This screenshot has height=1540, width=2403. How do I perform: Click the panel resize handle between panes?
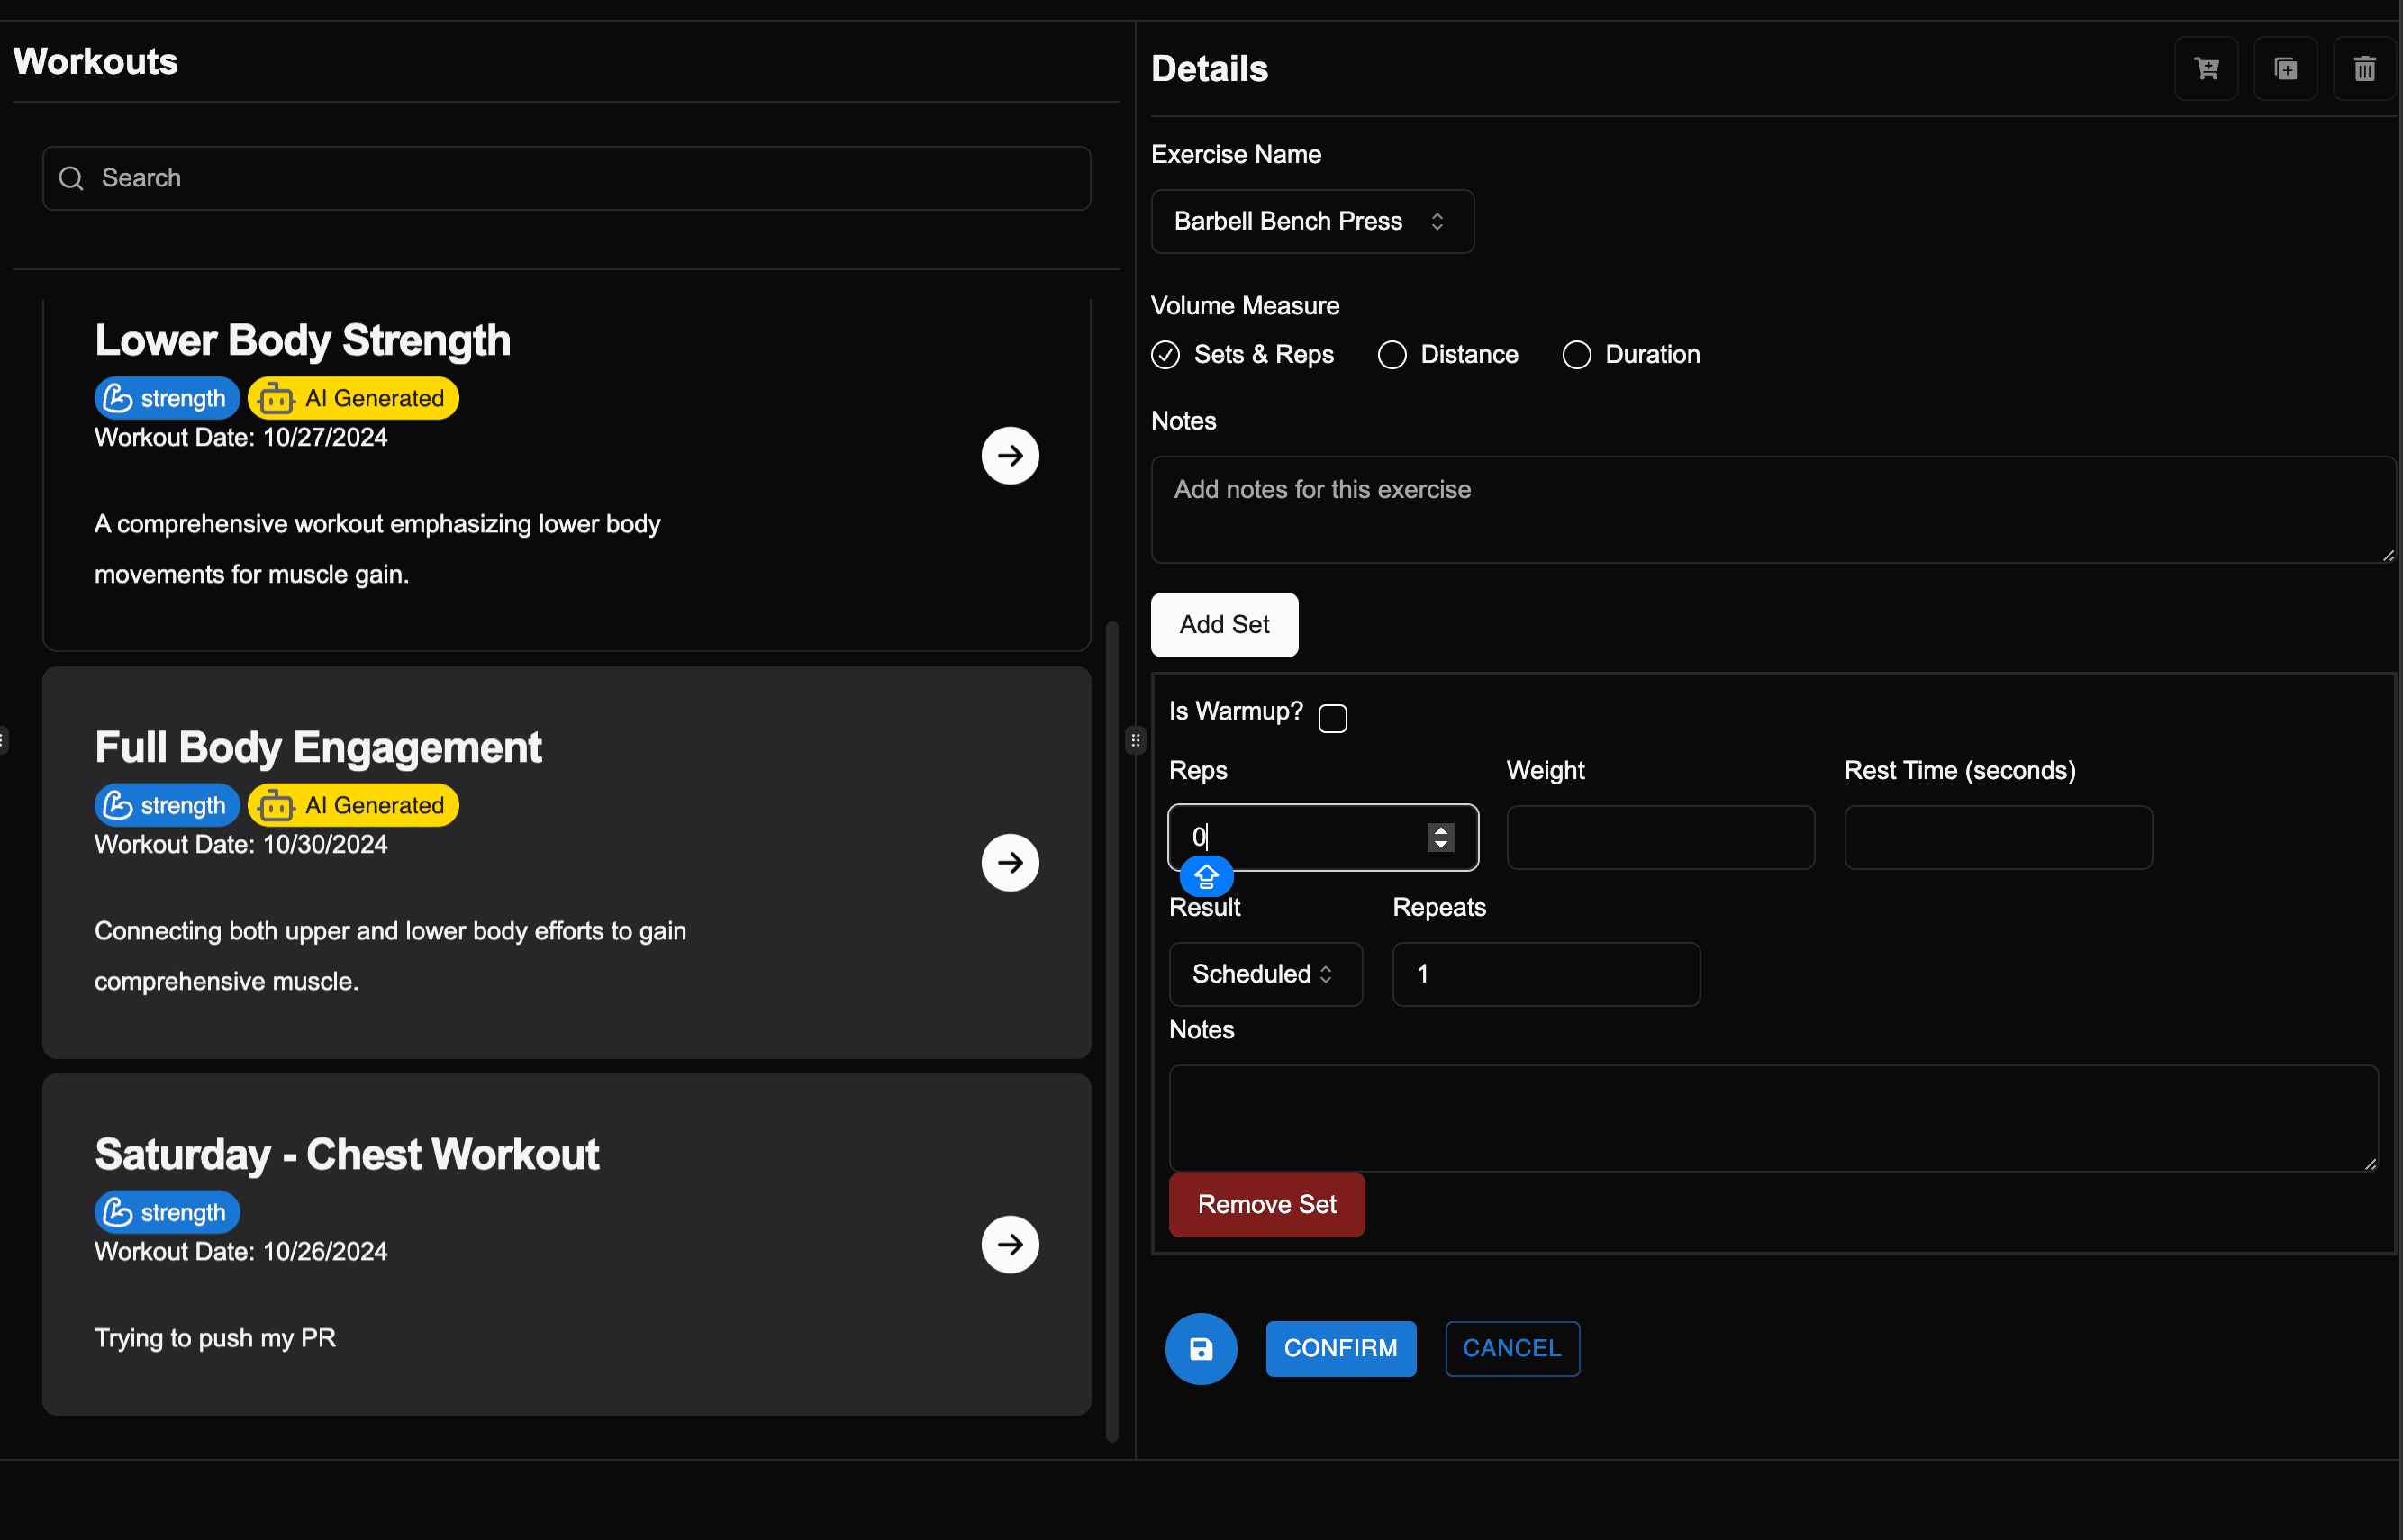(x=1135, y=740)
